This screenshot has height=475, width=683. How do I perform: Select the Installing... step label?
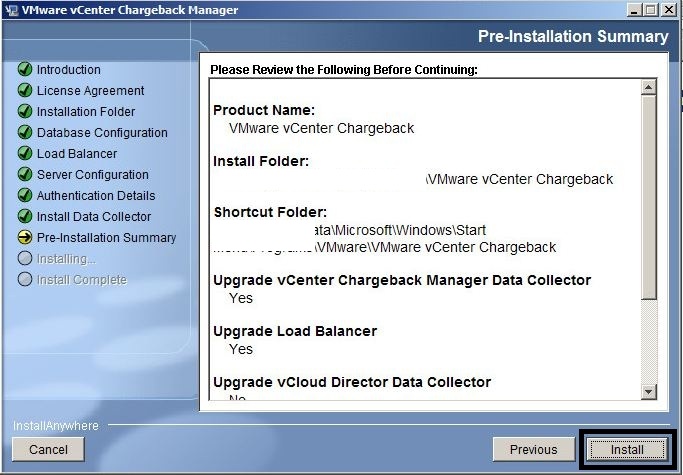(x=66, y=259)
